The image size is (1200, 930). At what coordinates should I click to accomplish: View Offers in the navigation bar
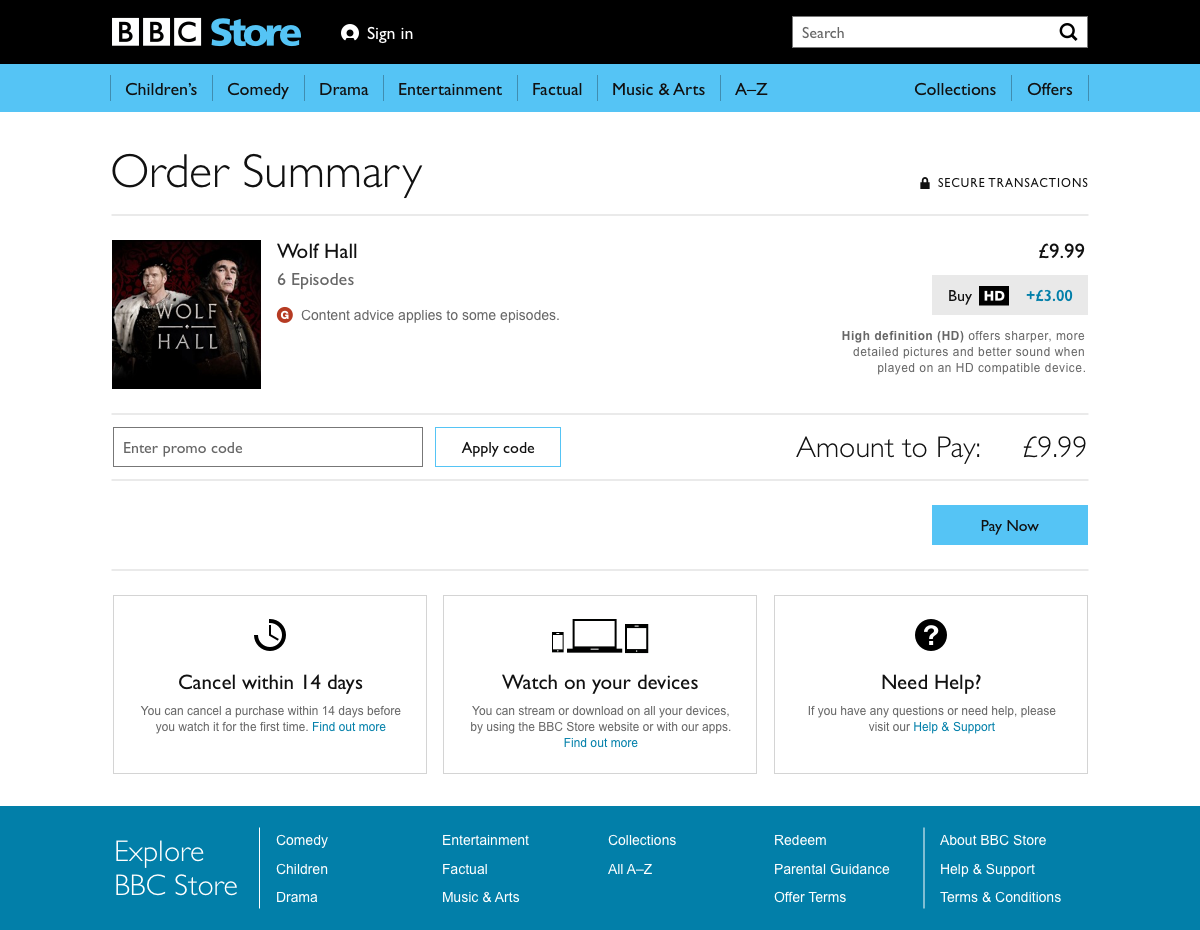pyautogui.click(x=1050, y=89)
